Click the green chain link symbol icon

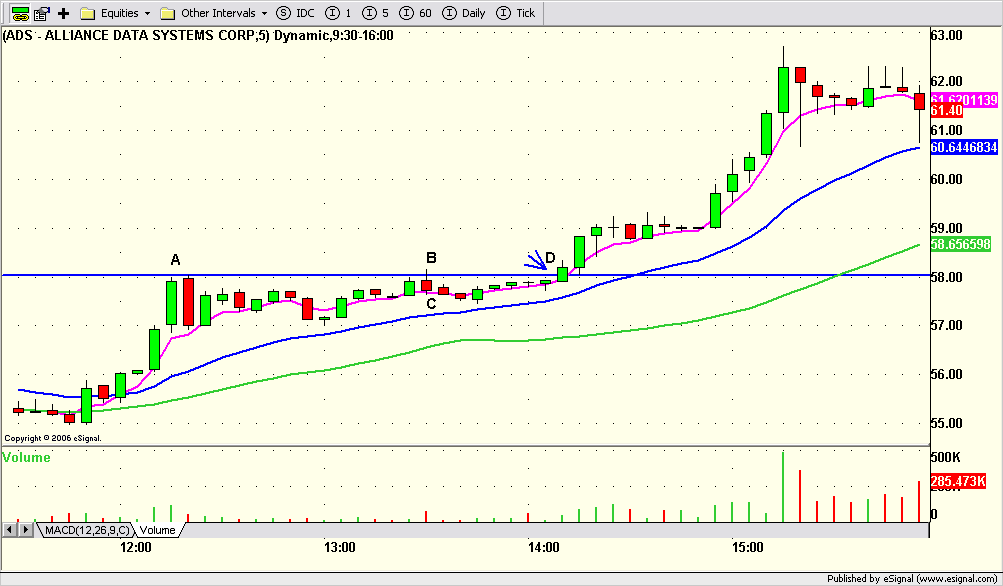click(20, 13)
